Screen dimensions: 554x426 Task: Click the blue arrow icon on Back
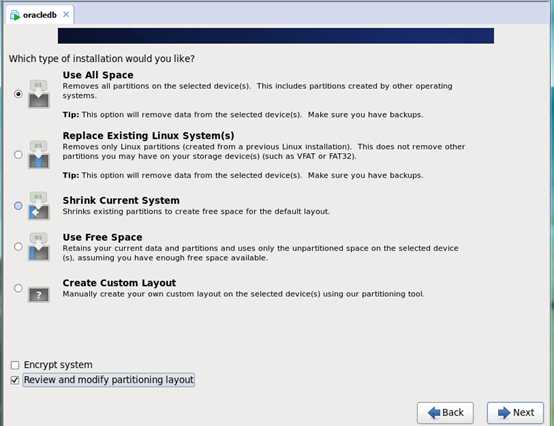click(434, 413)
